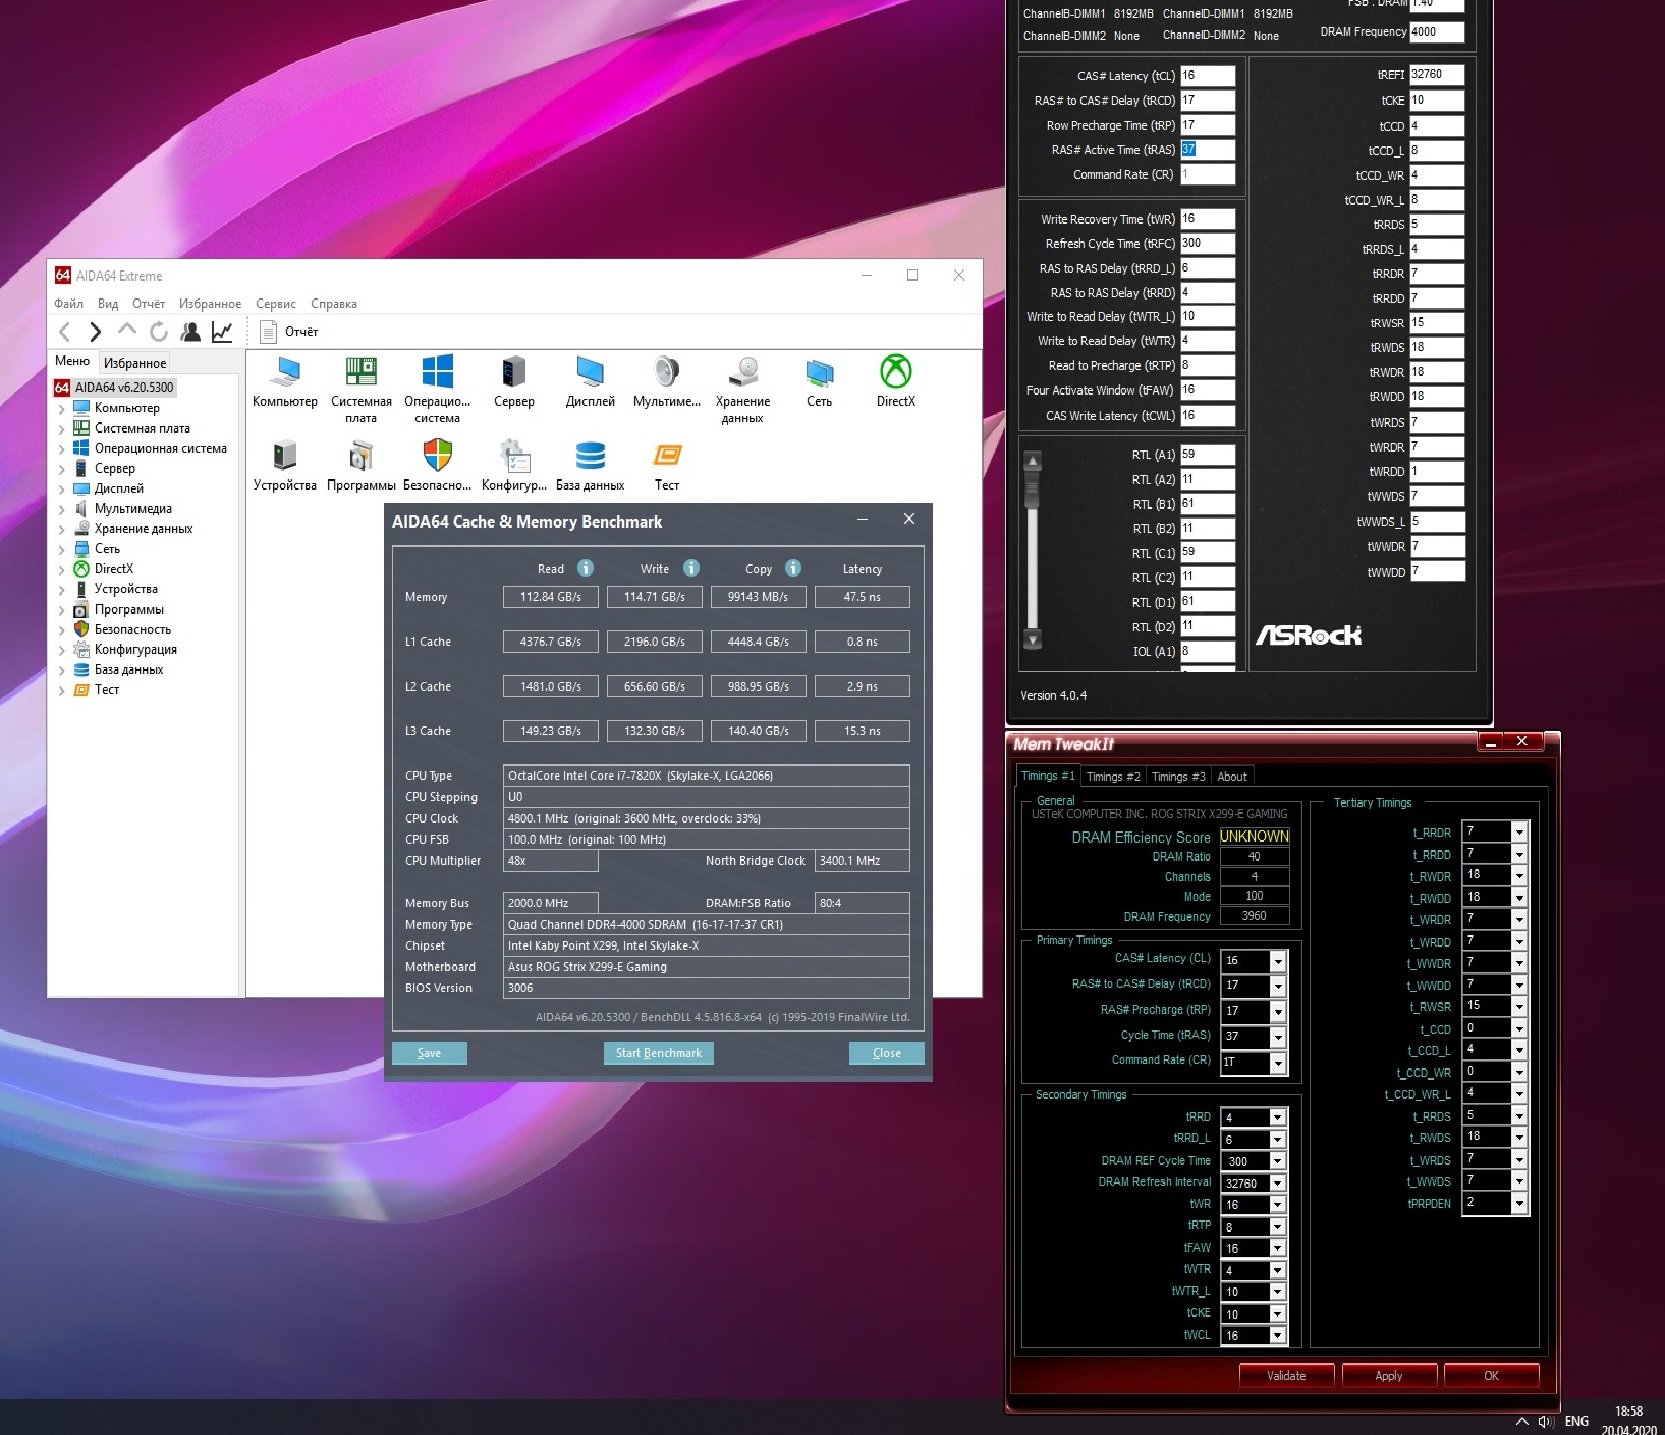Click the user profile icon in AIDA64 toolbar
The width and height of the screenshot is (1665, 1435).
tap(190, 332)
